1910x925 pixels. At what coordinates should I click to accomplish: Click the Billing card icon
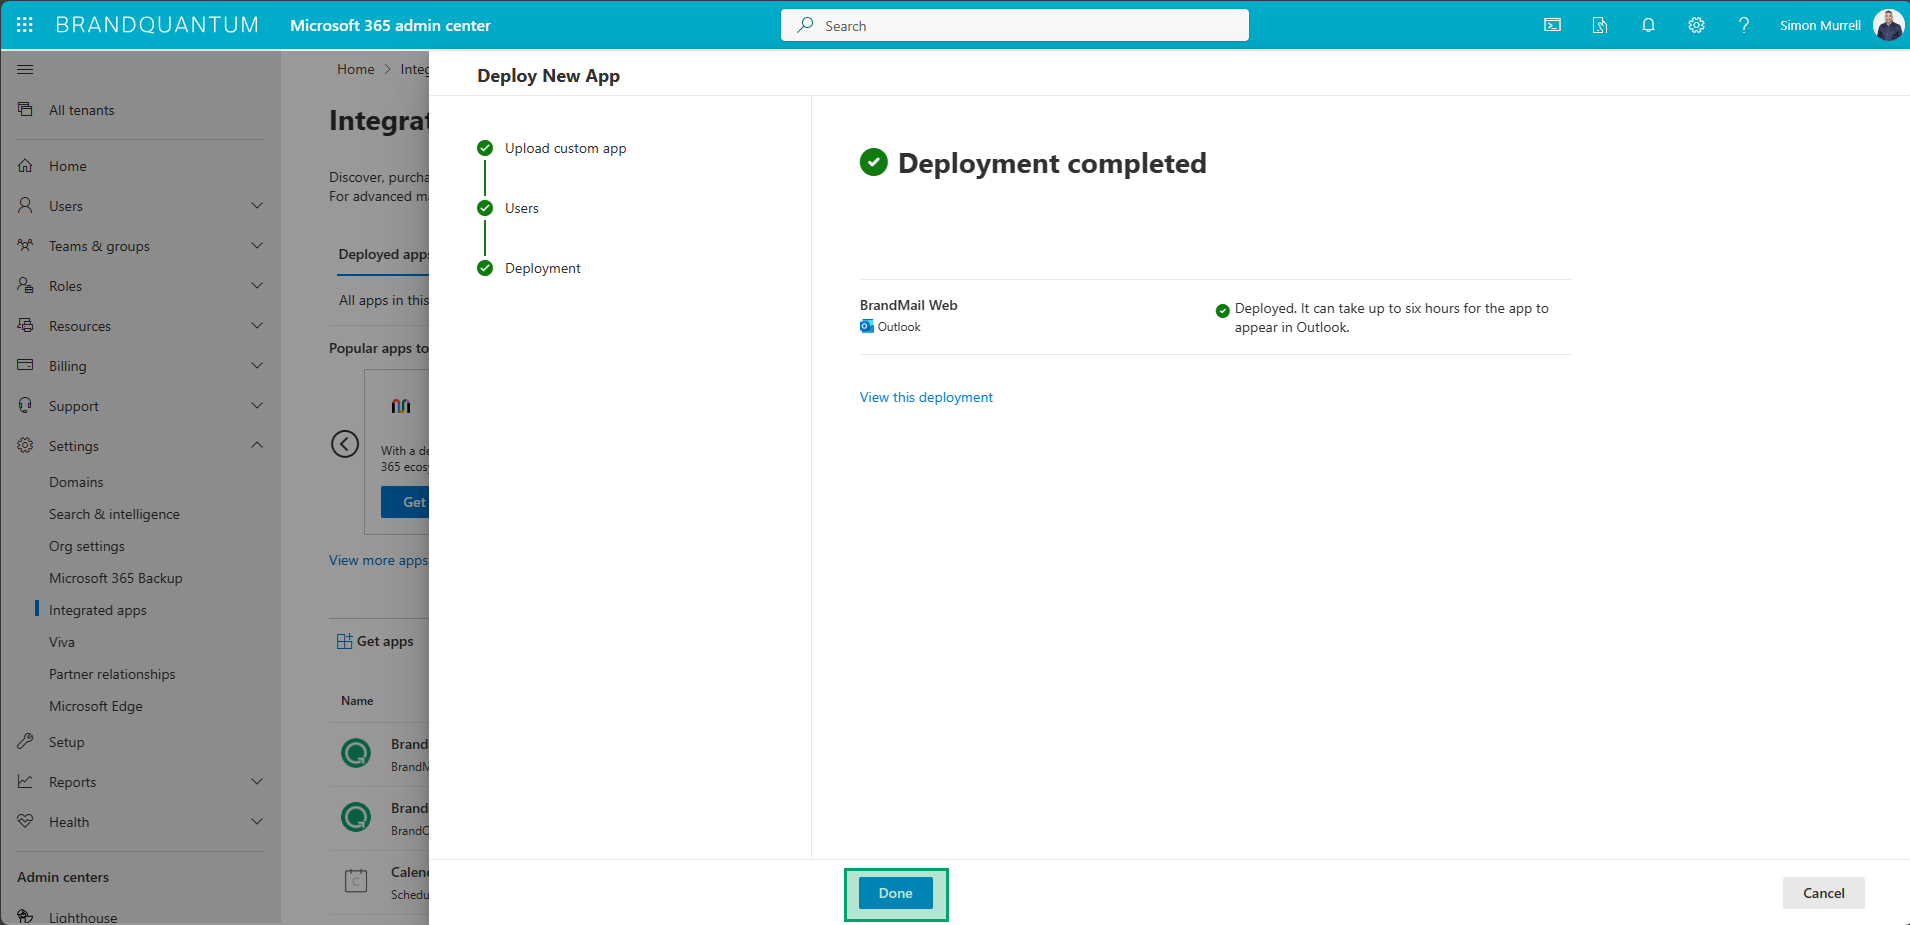point(25,365)
